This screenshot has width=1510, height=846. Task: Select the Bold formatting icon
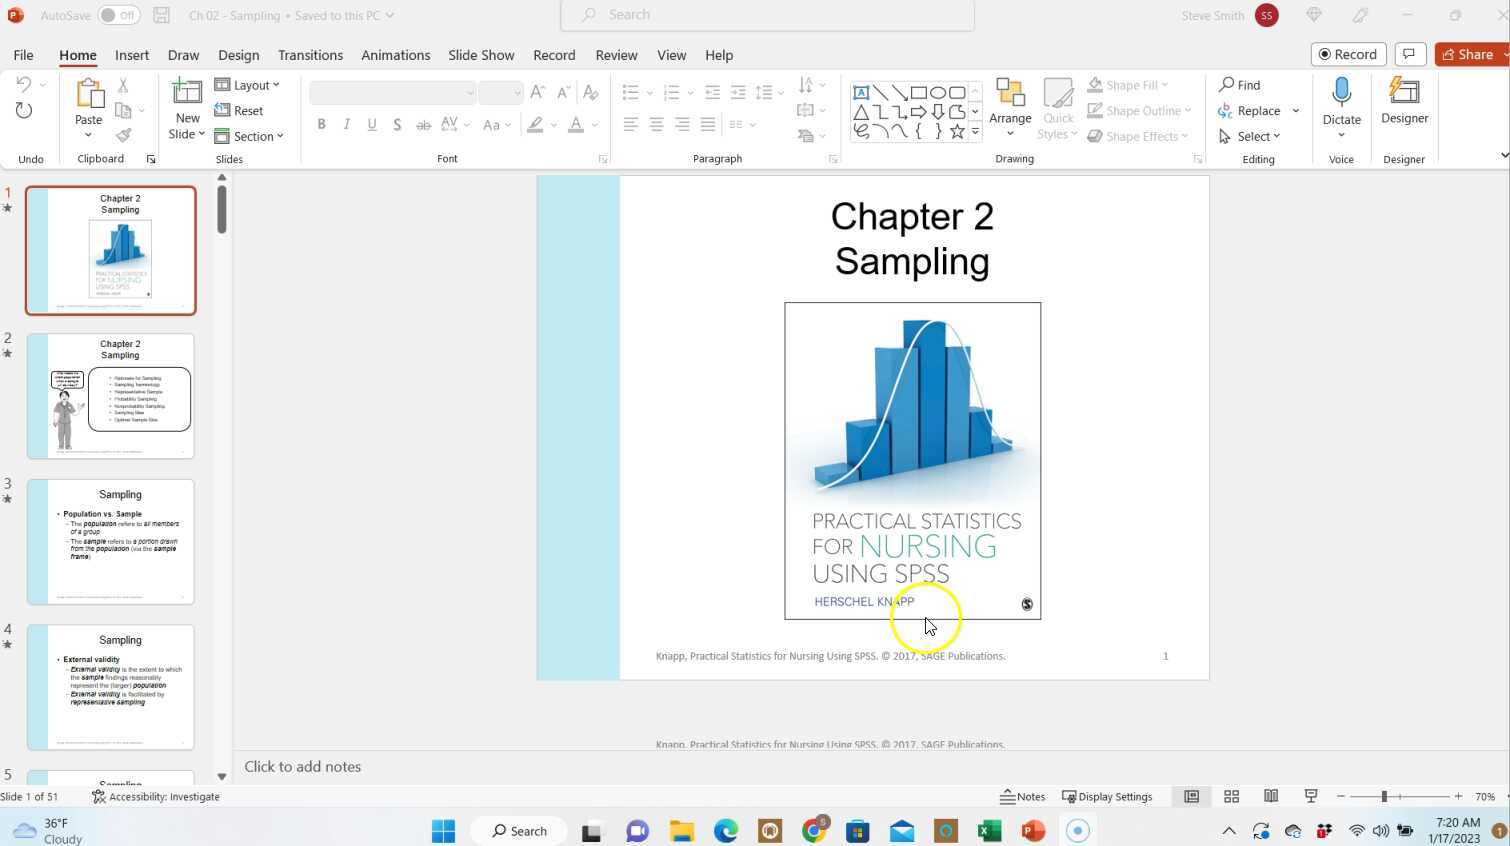[321, 124]
